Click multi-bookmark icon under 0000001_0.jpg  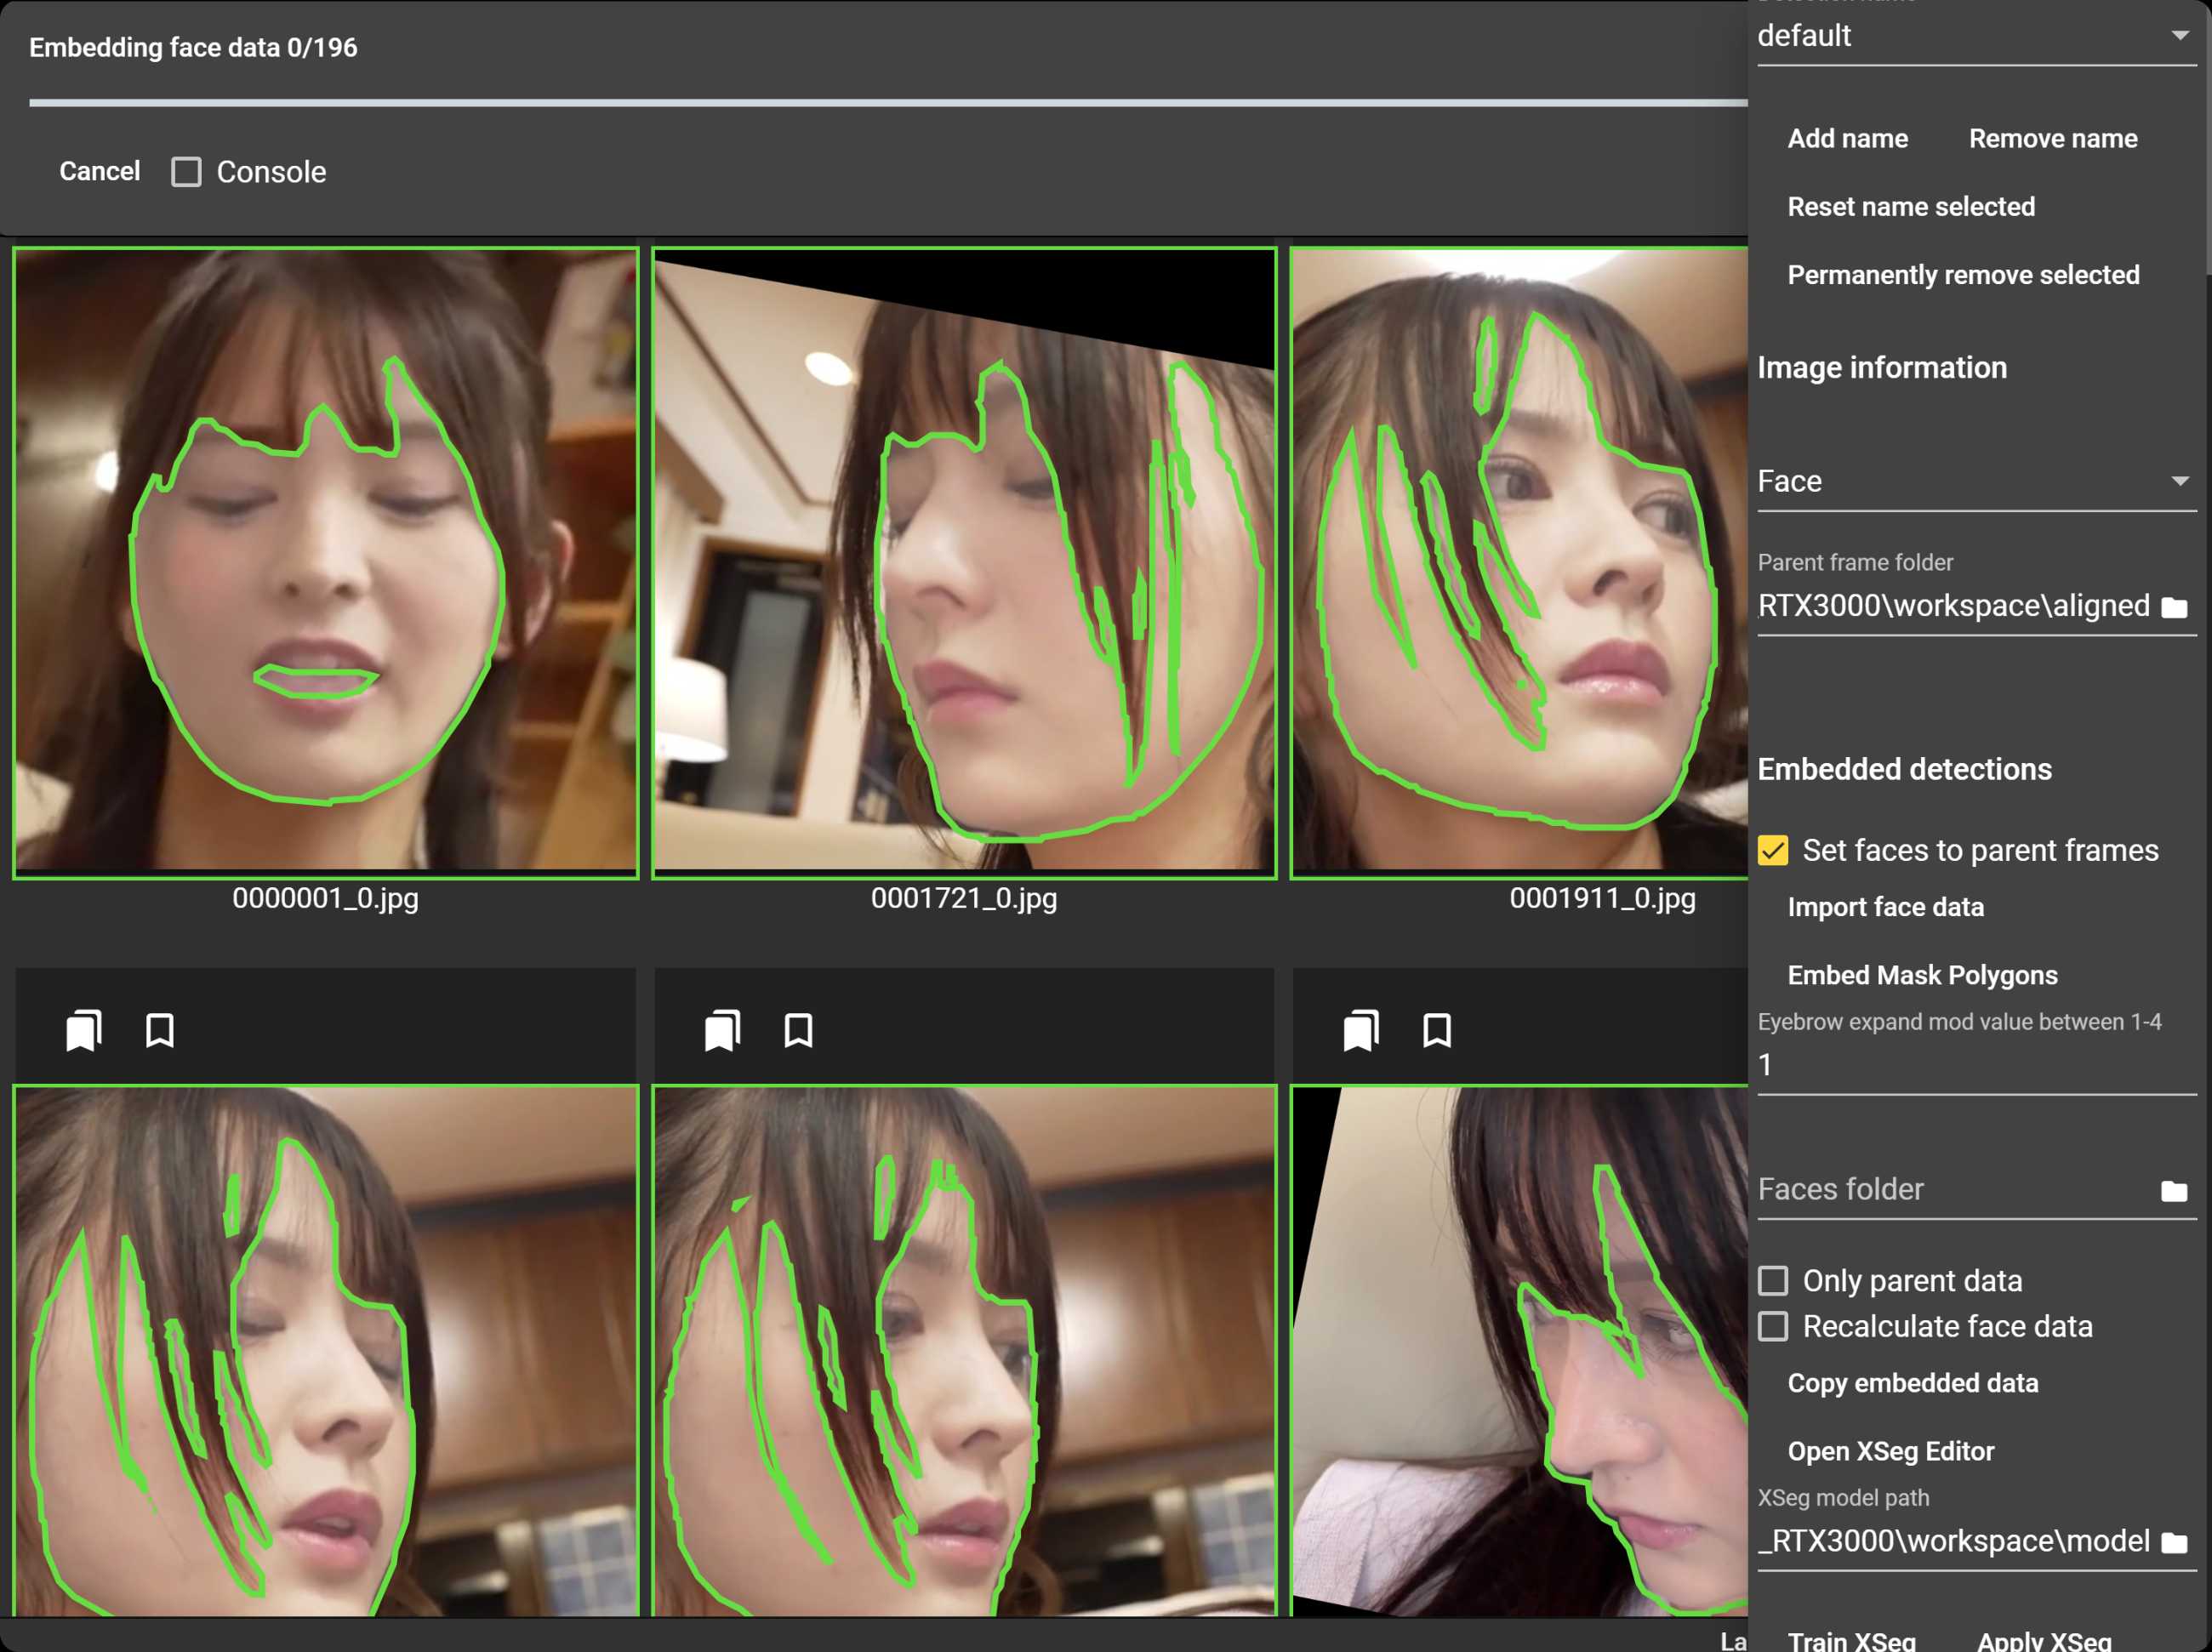pos(84,1030)
